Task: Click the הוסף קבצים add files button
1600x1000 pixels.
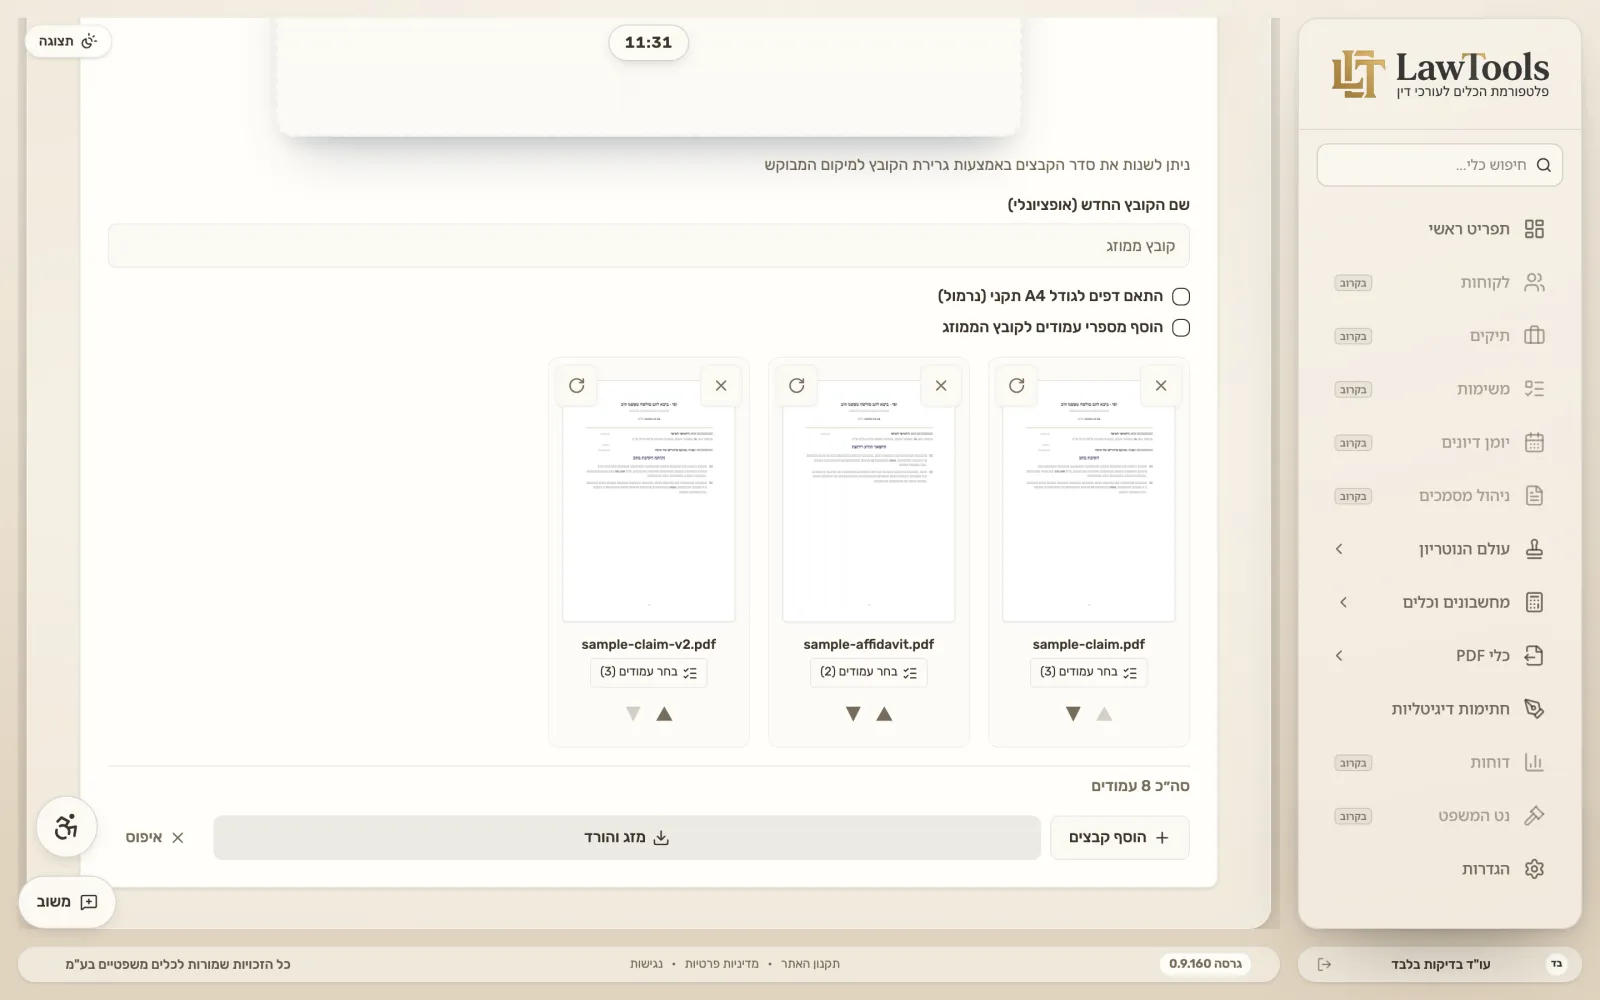Action: click(x=1120, y=838)
